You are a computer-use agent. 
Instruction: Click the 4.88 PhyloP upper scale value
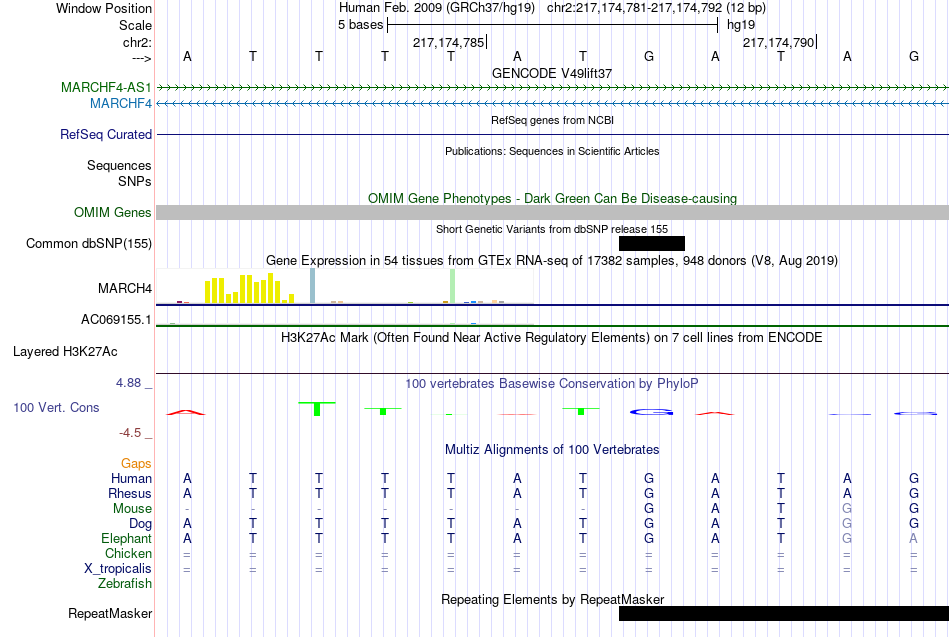[x=128, y=382]
